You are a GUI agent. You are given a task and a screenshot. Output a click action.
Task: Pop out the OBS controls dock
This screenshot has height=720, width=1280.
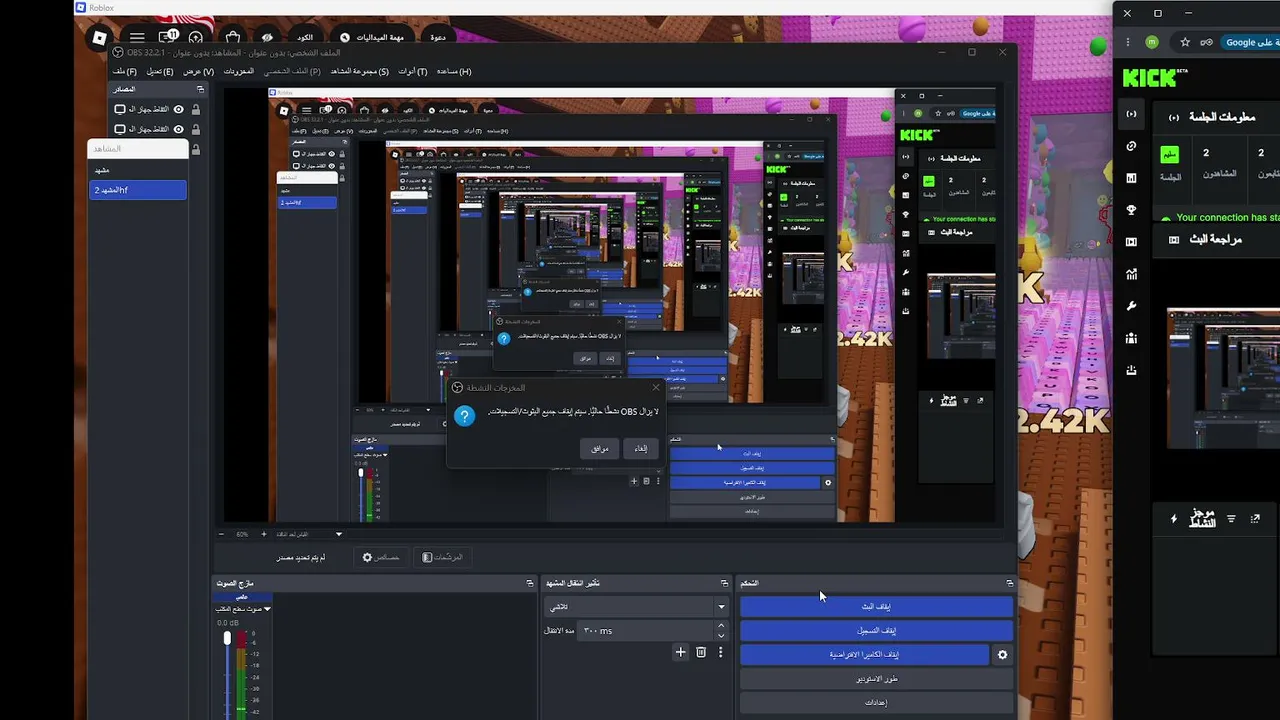(1009, 583)
